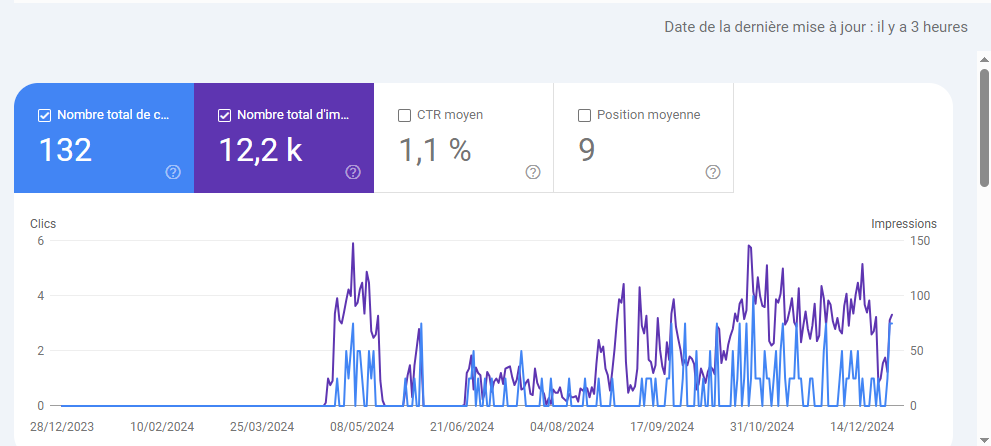Click the 14/12/2024 date axis label
Viewport: 991px width, 446px height.
coord(862,427)
